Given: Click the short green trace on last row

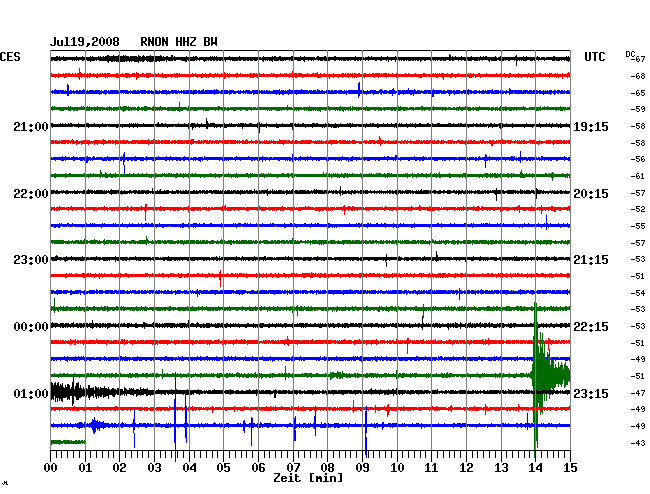Looking at the screenshot, I should [68, 442].
